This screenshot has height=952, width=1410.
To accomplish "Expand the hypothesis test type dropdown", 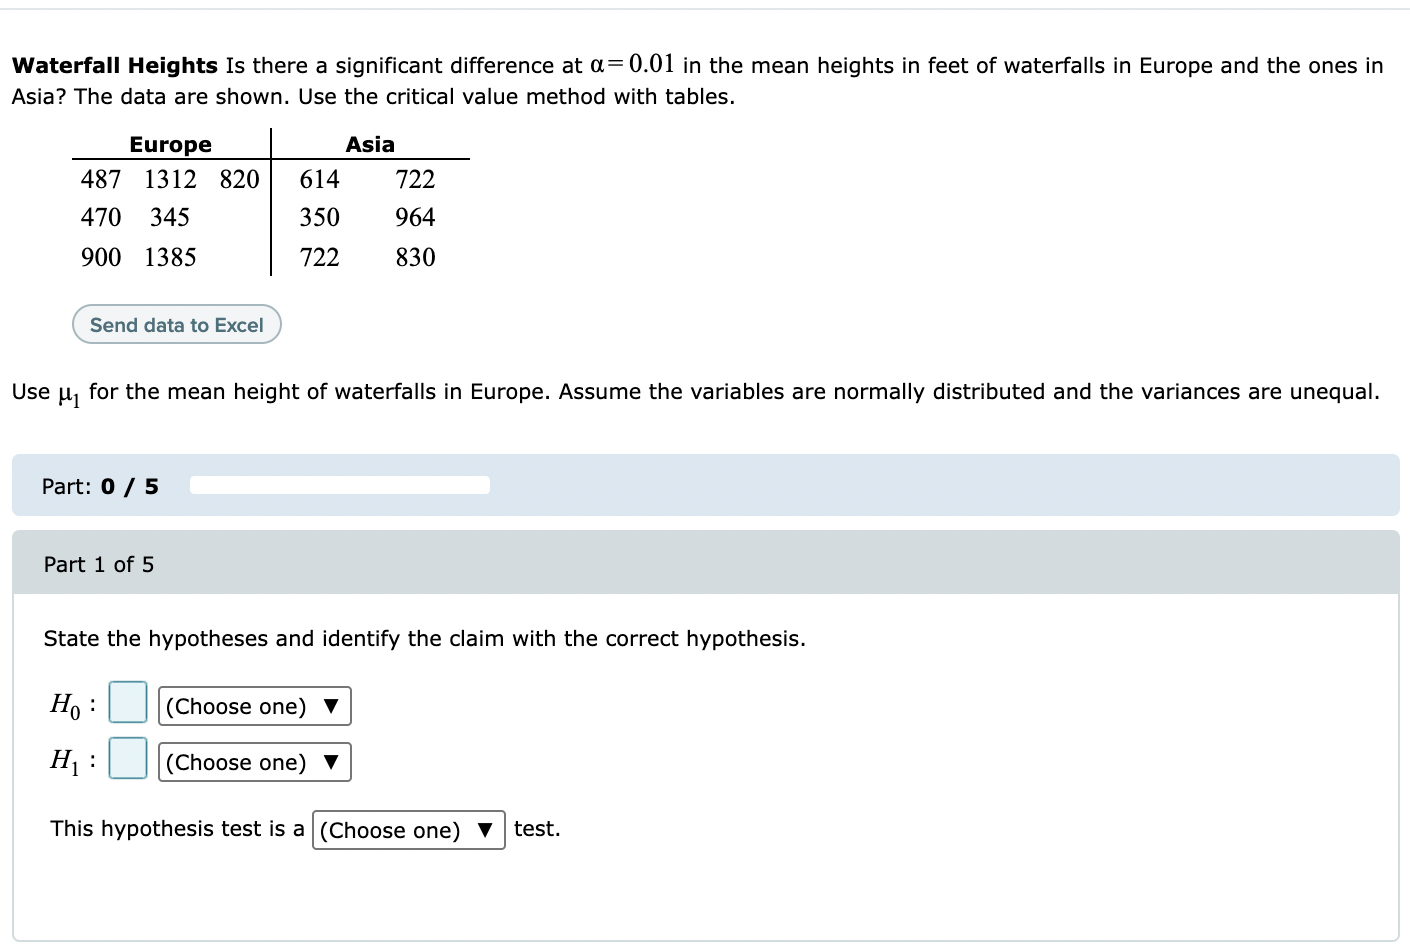I will point(408,831).
